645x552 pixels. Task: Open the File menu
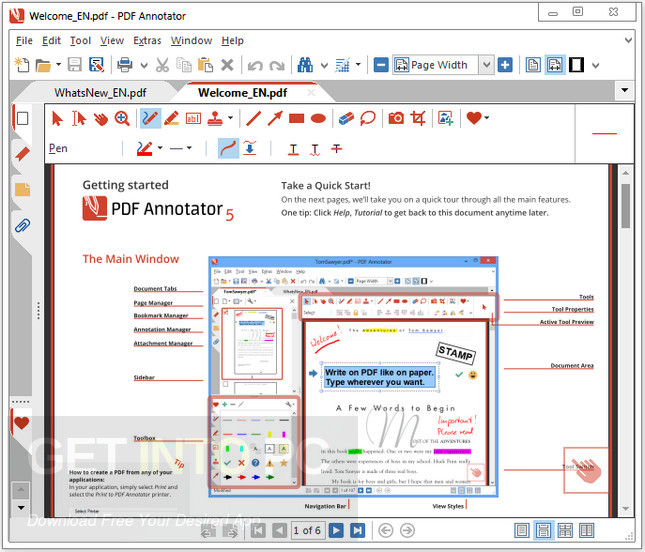click(x=24, y=41)
